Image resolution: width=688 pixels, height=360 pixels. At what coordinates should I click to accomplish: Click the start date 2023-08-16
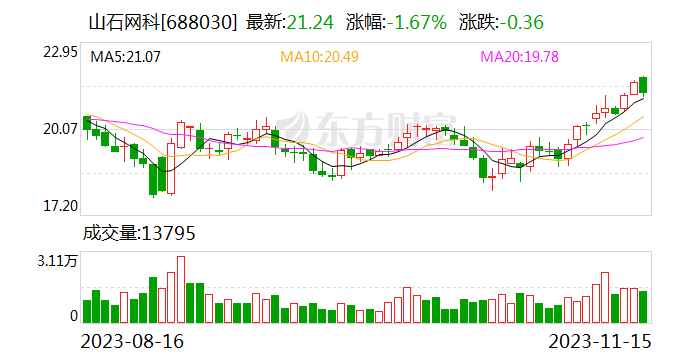(132, 341)
